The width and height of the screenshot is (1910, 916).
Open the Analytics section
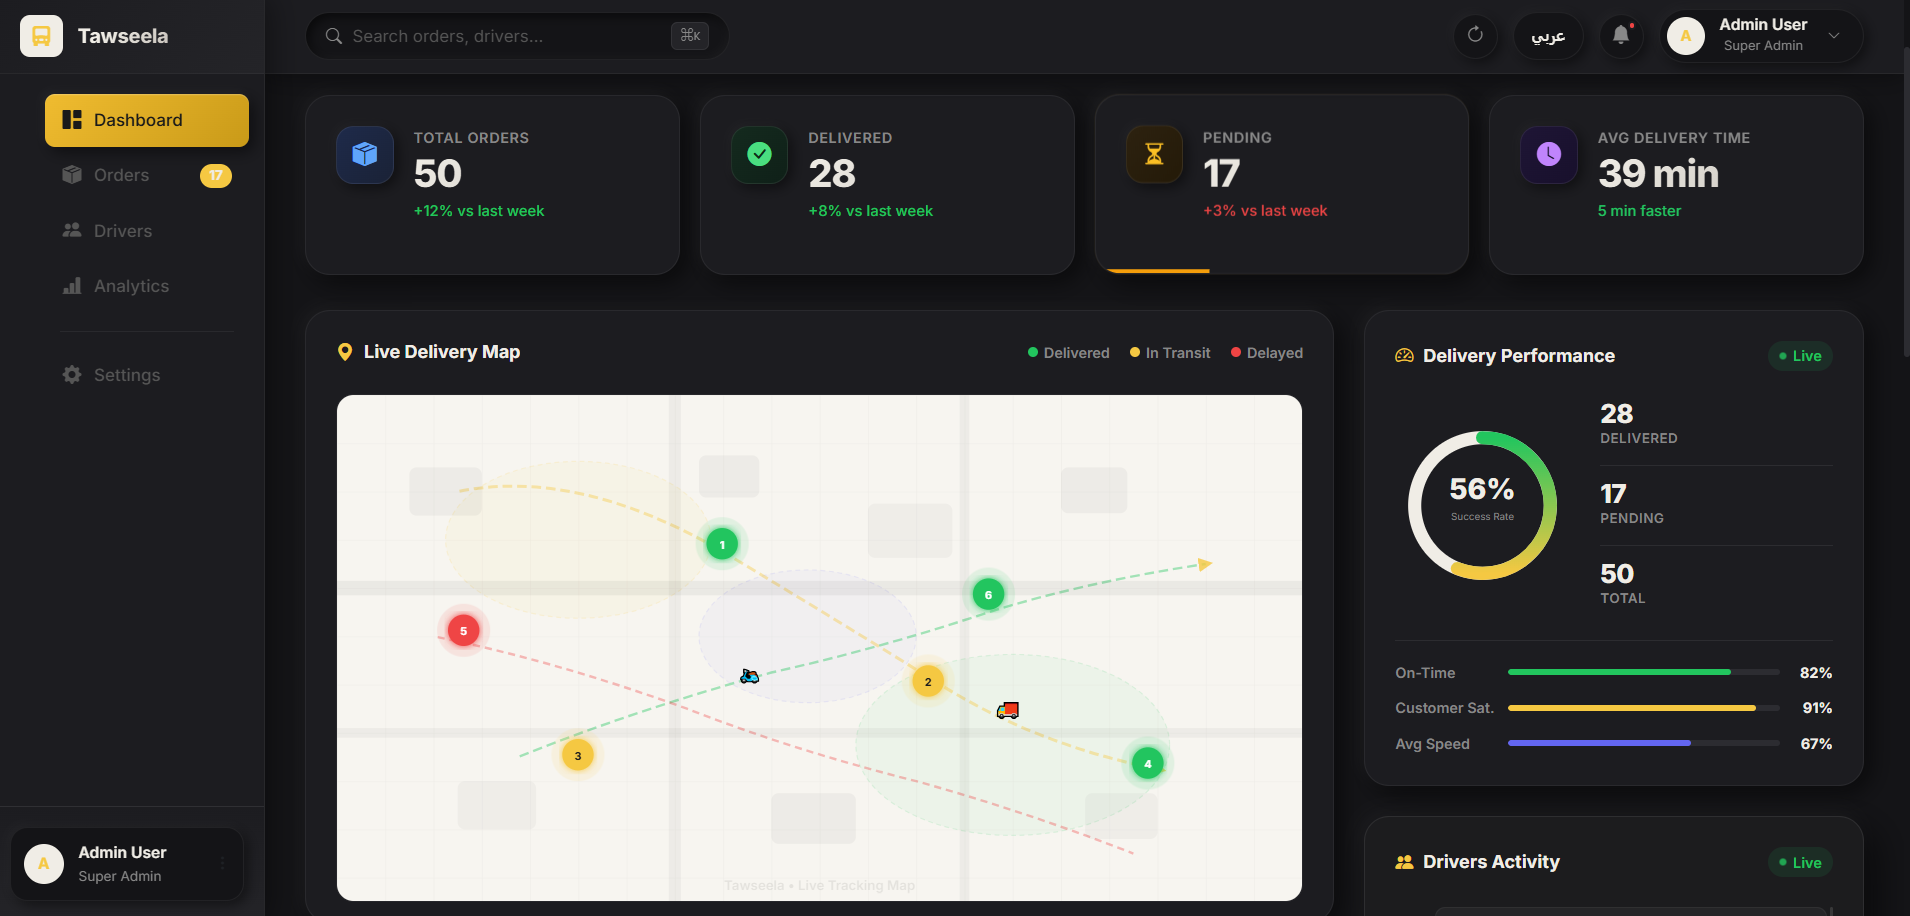147,286
